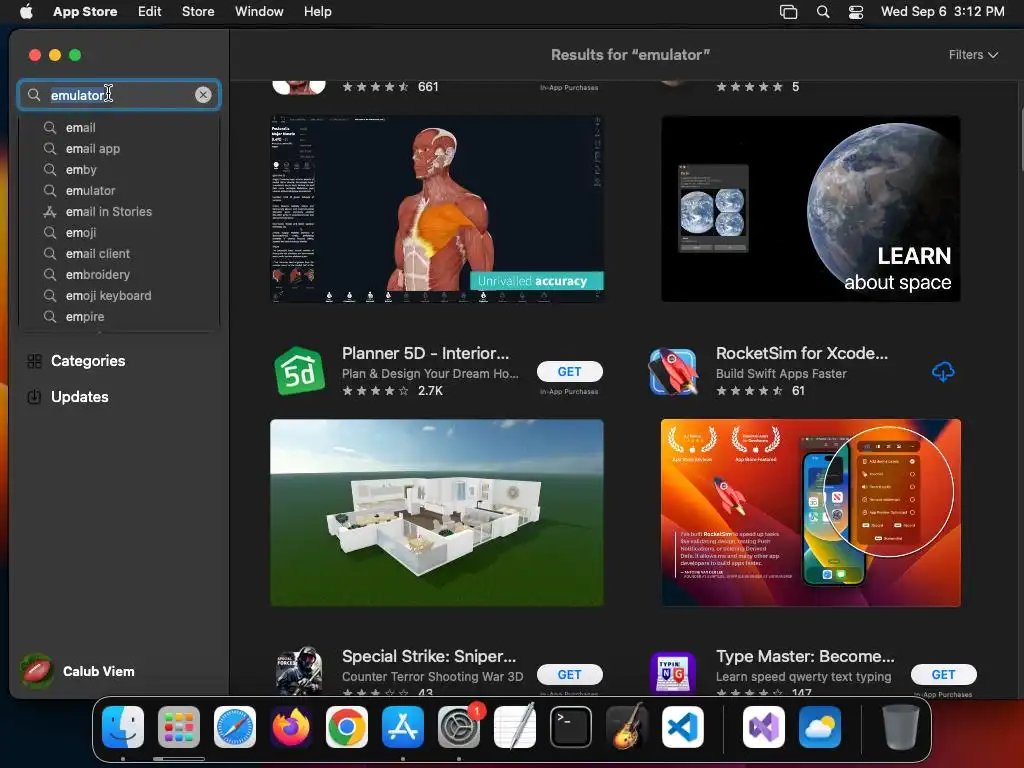This screenshot has width=1024, height=768.
Task: Open Stage Manager menu bar icon
Action: coord(788,12)
